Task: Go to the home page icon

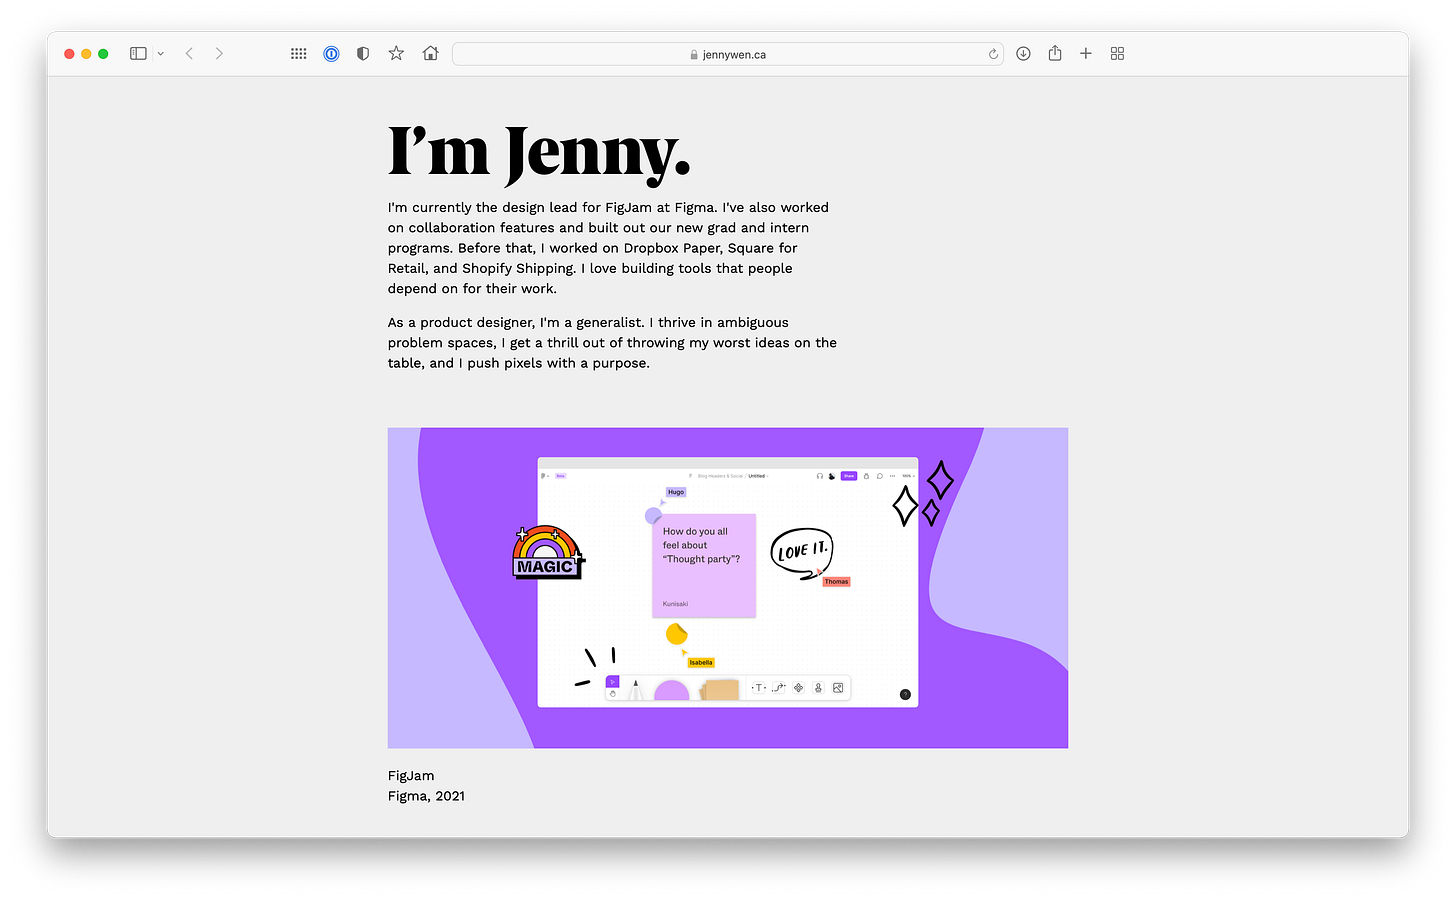Action: click(430, 53)
